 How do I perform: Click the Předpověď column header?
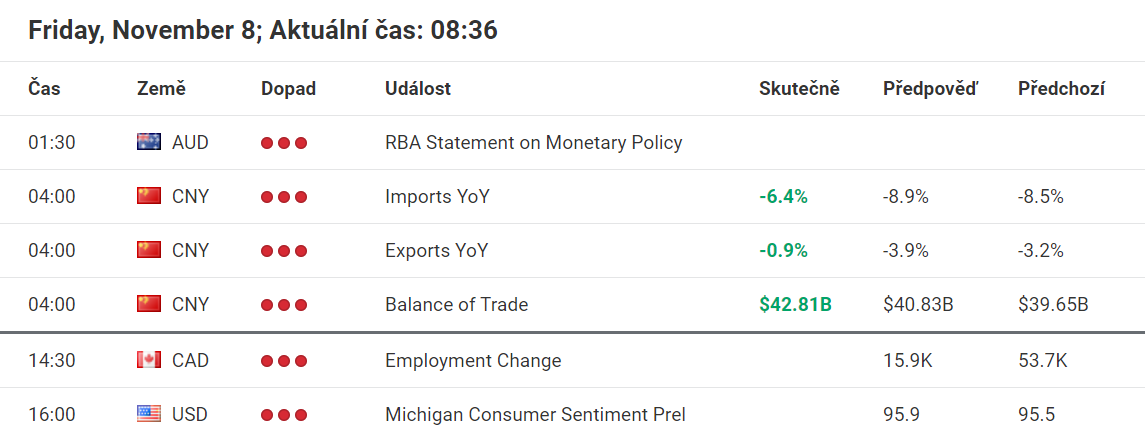(930, 88)
